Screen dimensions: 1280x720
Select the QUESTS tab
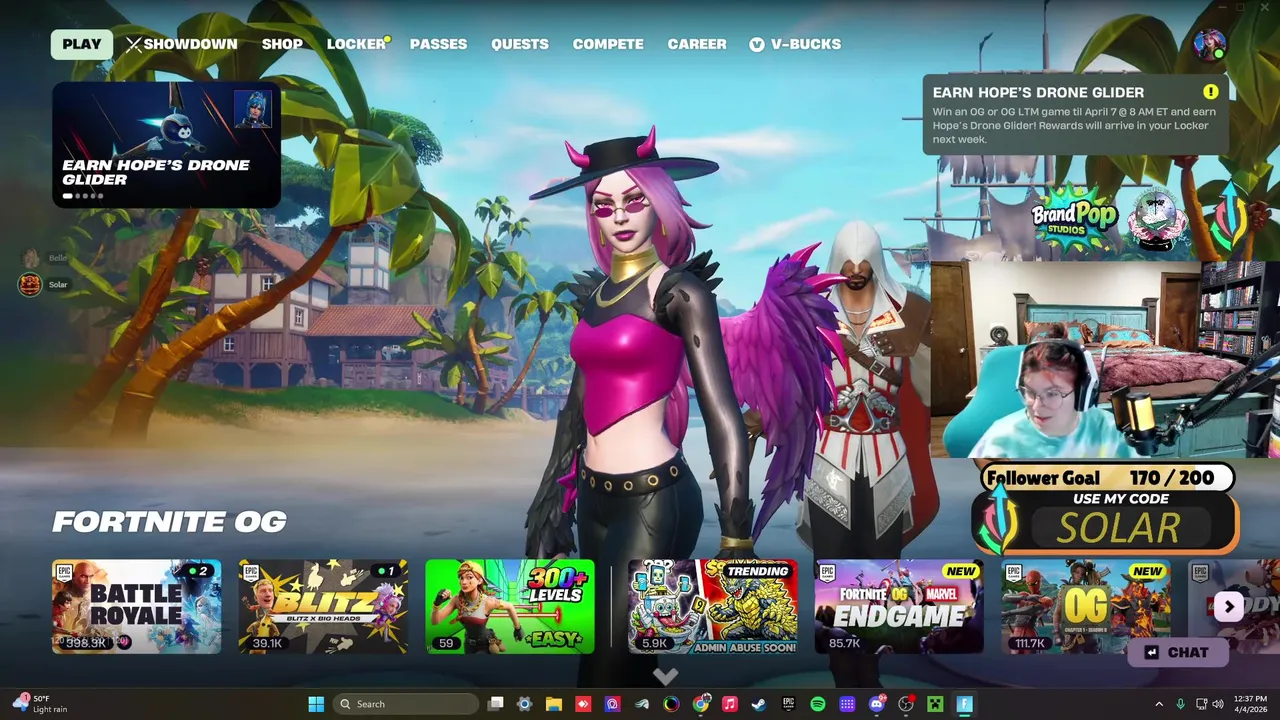tap(520, 44)
